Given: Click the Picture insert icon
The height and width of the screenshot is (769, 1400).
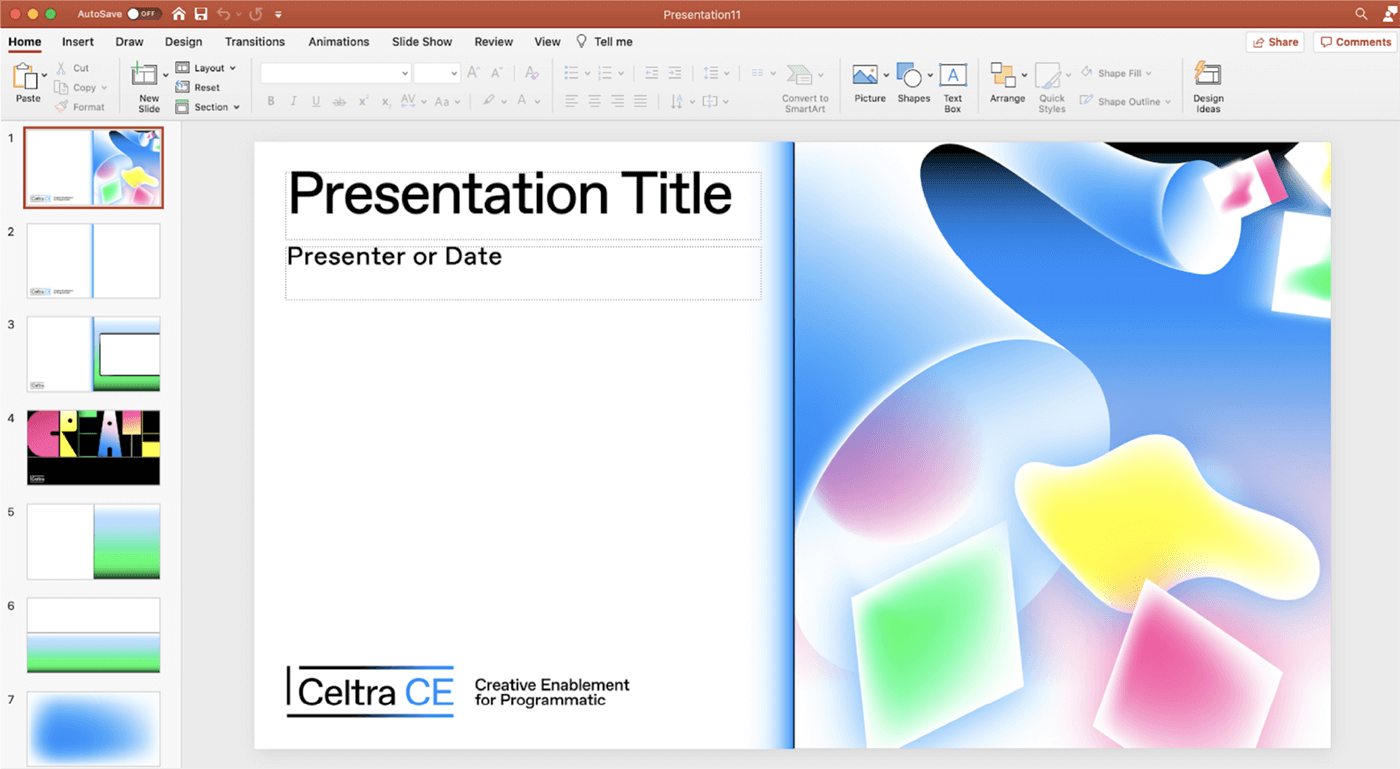Looking at the screenshot, I should (x=865, y=76).
